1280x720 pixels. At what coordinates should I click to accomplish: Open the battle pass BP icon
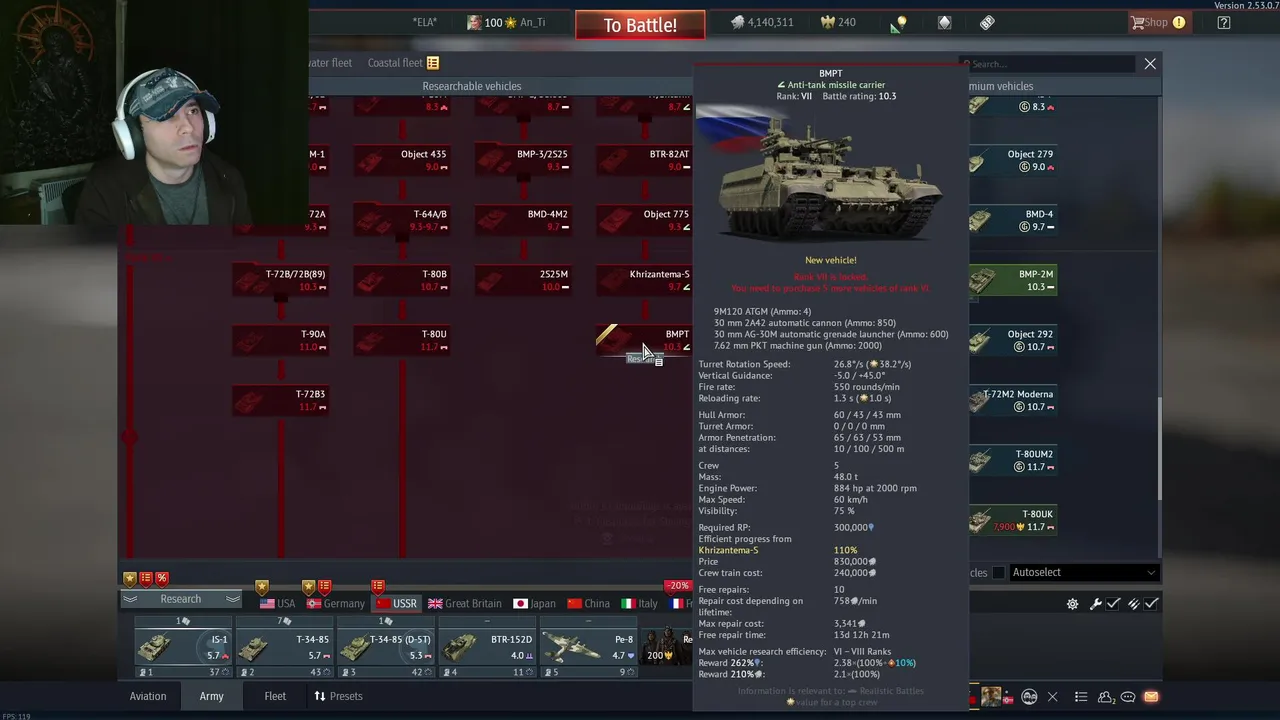(987, 23)
